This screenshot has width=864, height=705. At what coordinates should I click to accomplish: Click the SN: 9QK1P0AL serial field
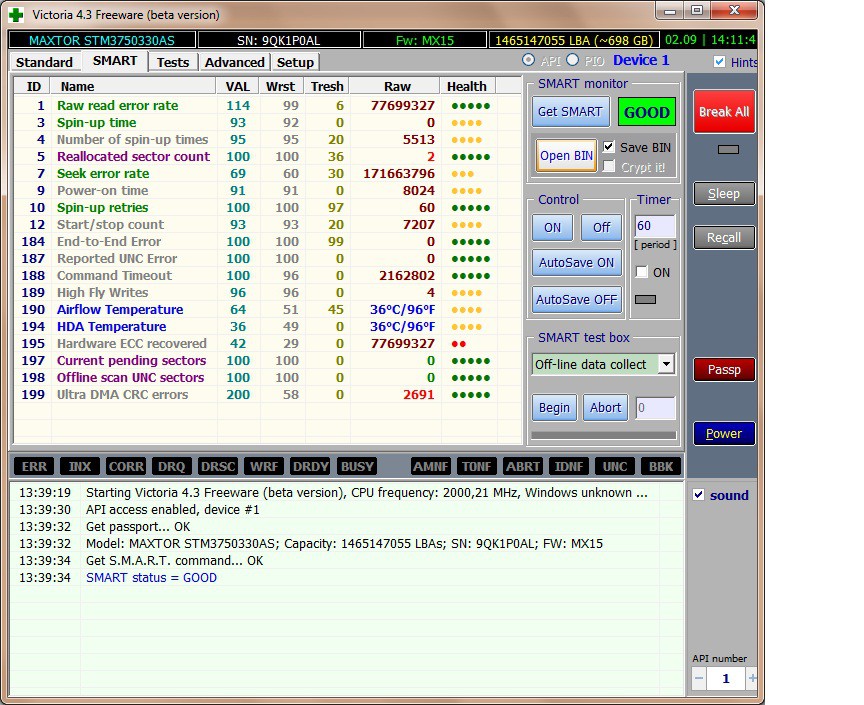[x=279, y=40]
